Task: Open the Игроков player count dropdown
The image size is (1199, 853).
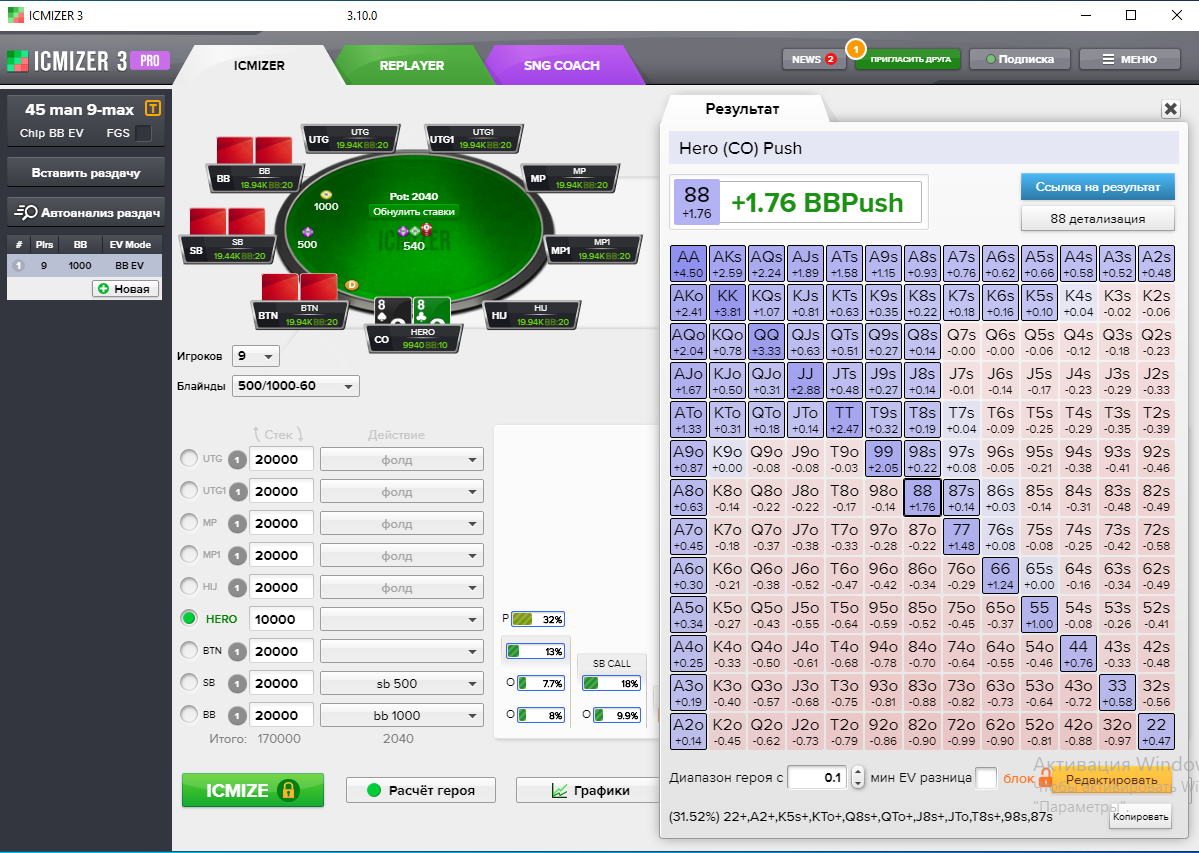Action: click(256, 356)
